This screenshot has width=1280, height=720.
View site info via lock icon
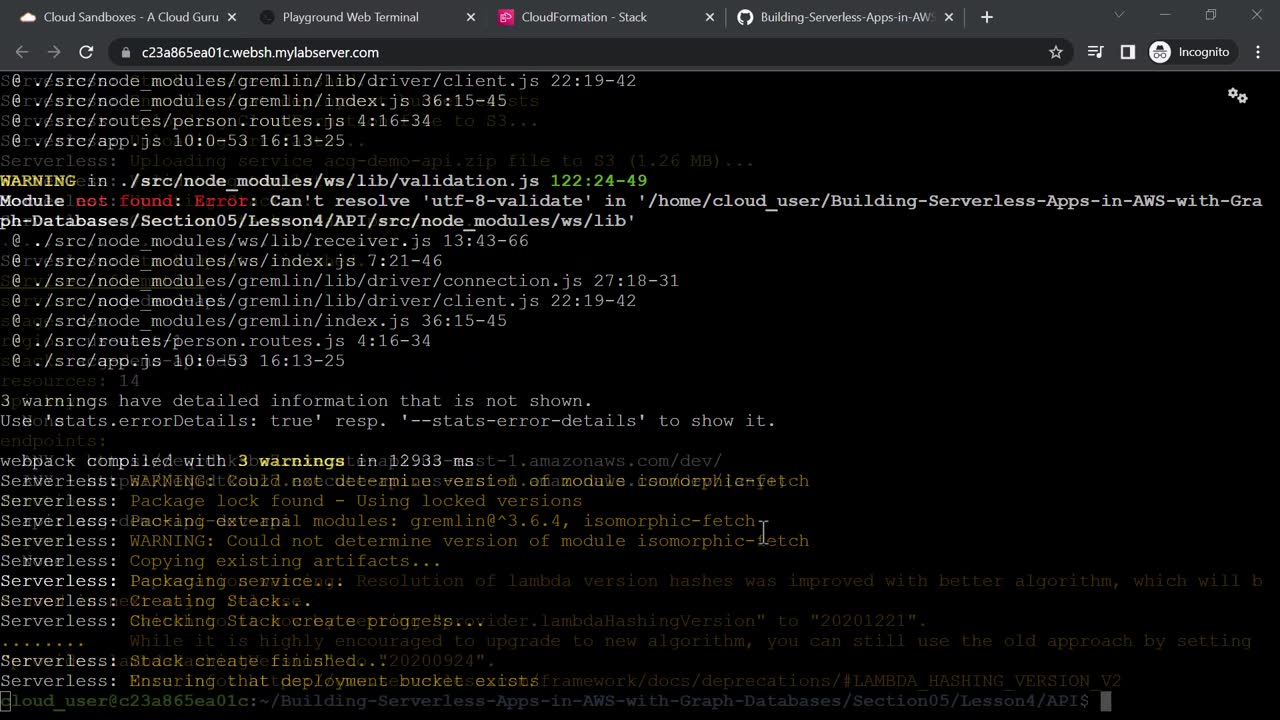pyautogui.click(x=126, y=52)
